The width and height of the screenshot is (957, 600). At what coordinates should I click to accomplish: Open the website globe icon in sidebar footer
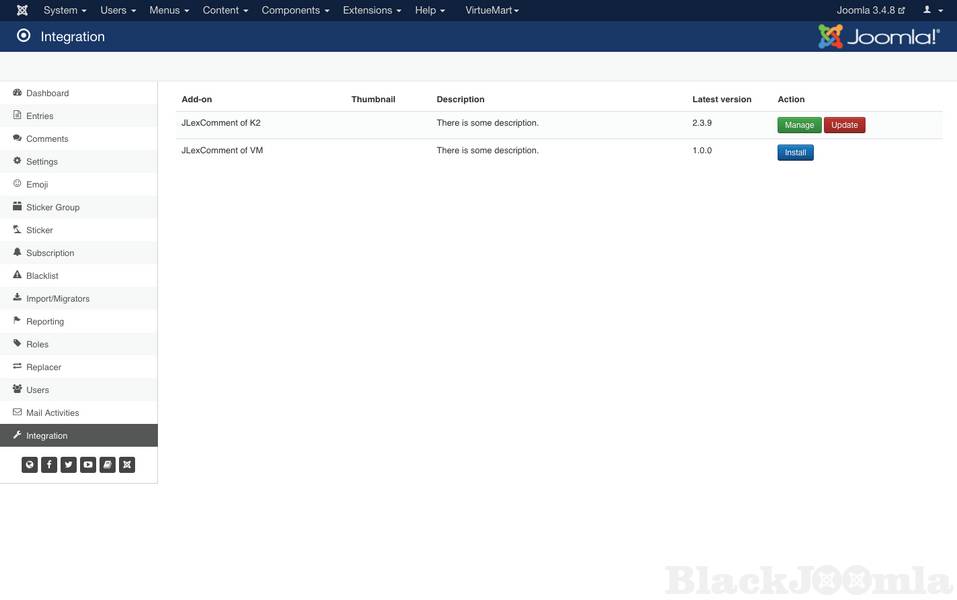[x=30, y=465]
